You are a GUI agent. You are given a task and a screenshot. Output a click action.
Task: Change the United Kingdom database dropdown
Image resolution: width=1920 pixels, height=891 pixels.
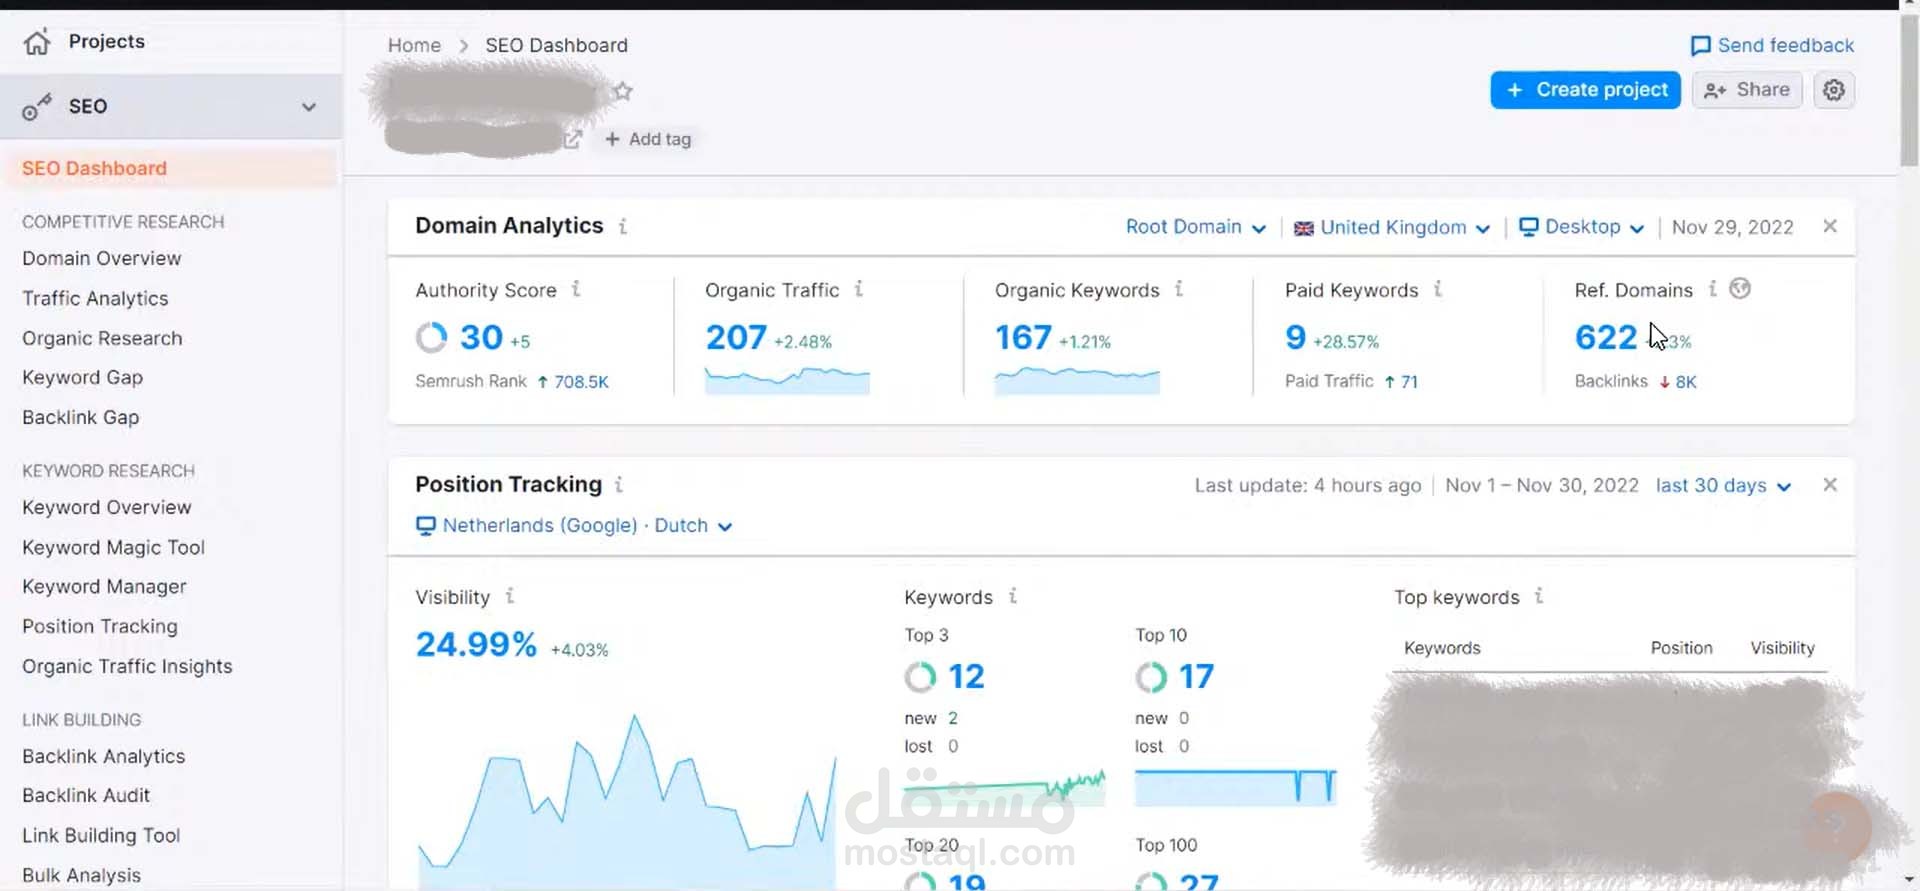pos(1392,227)
